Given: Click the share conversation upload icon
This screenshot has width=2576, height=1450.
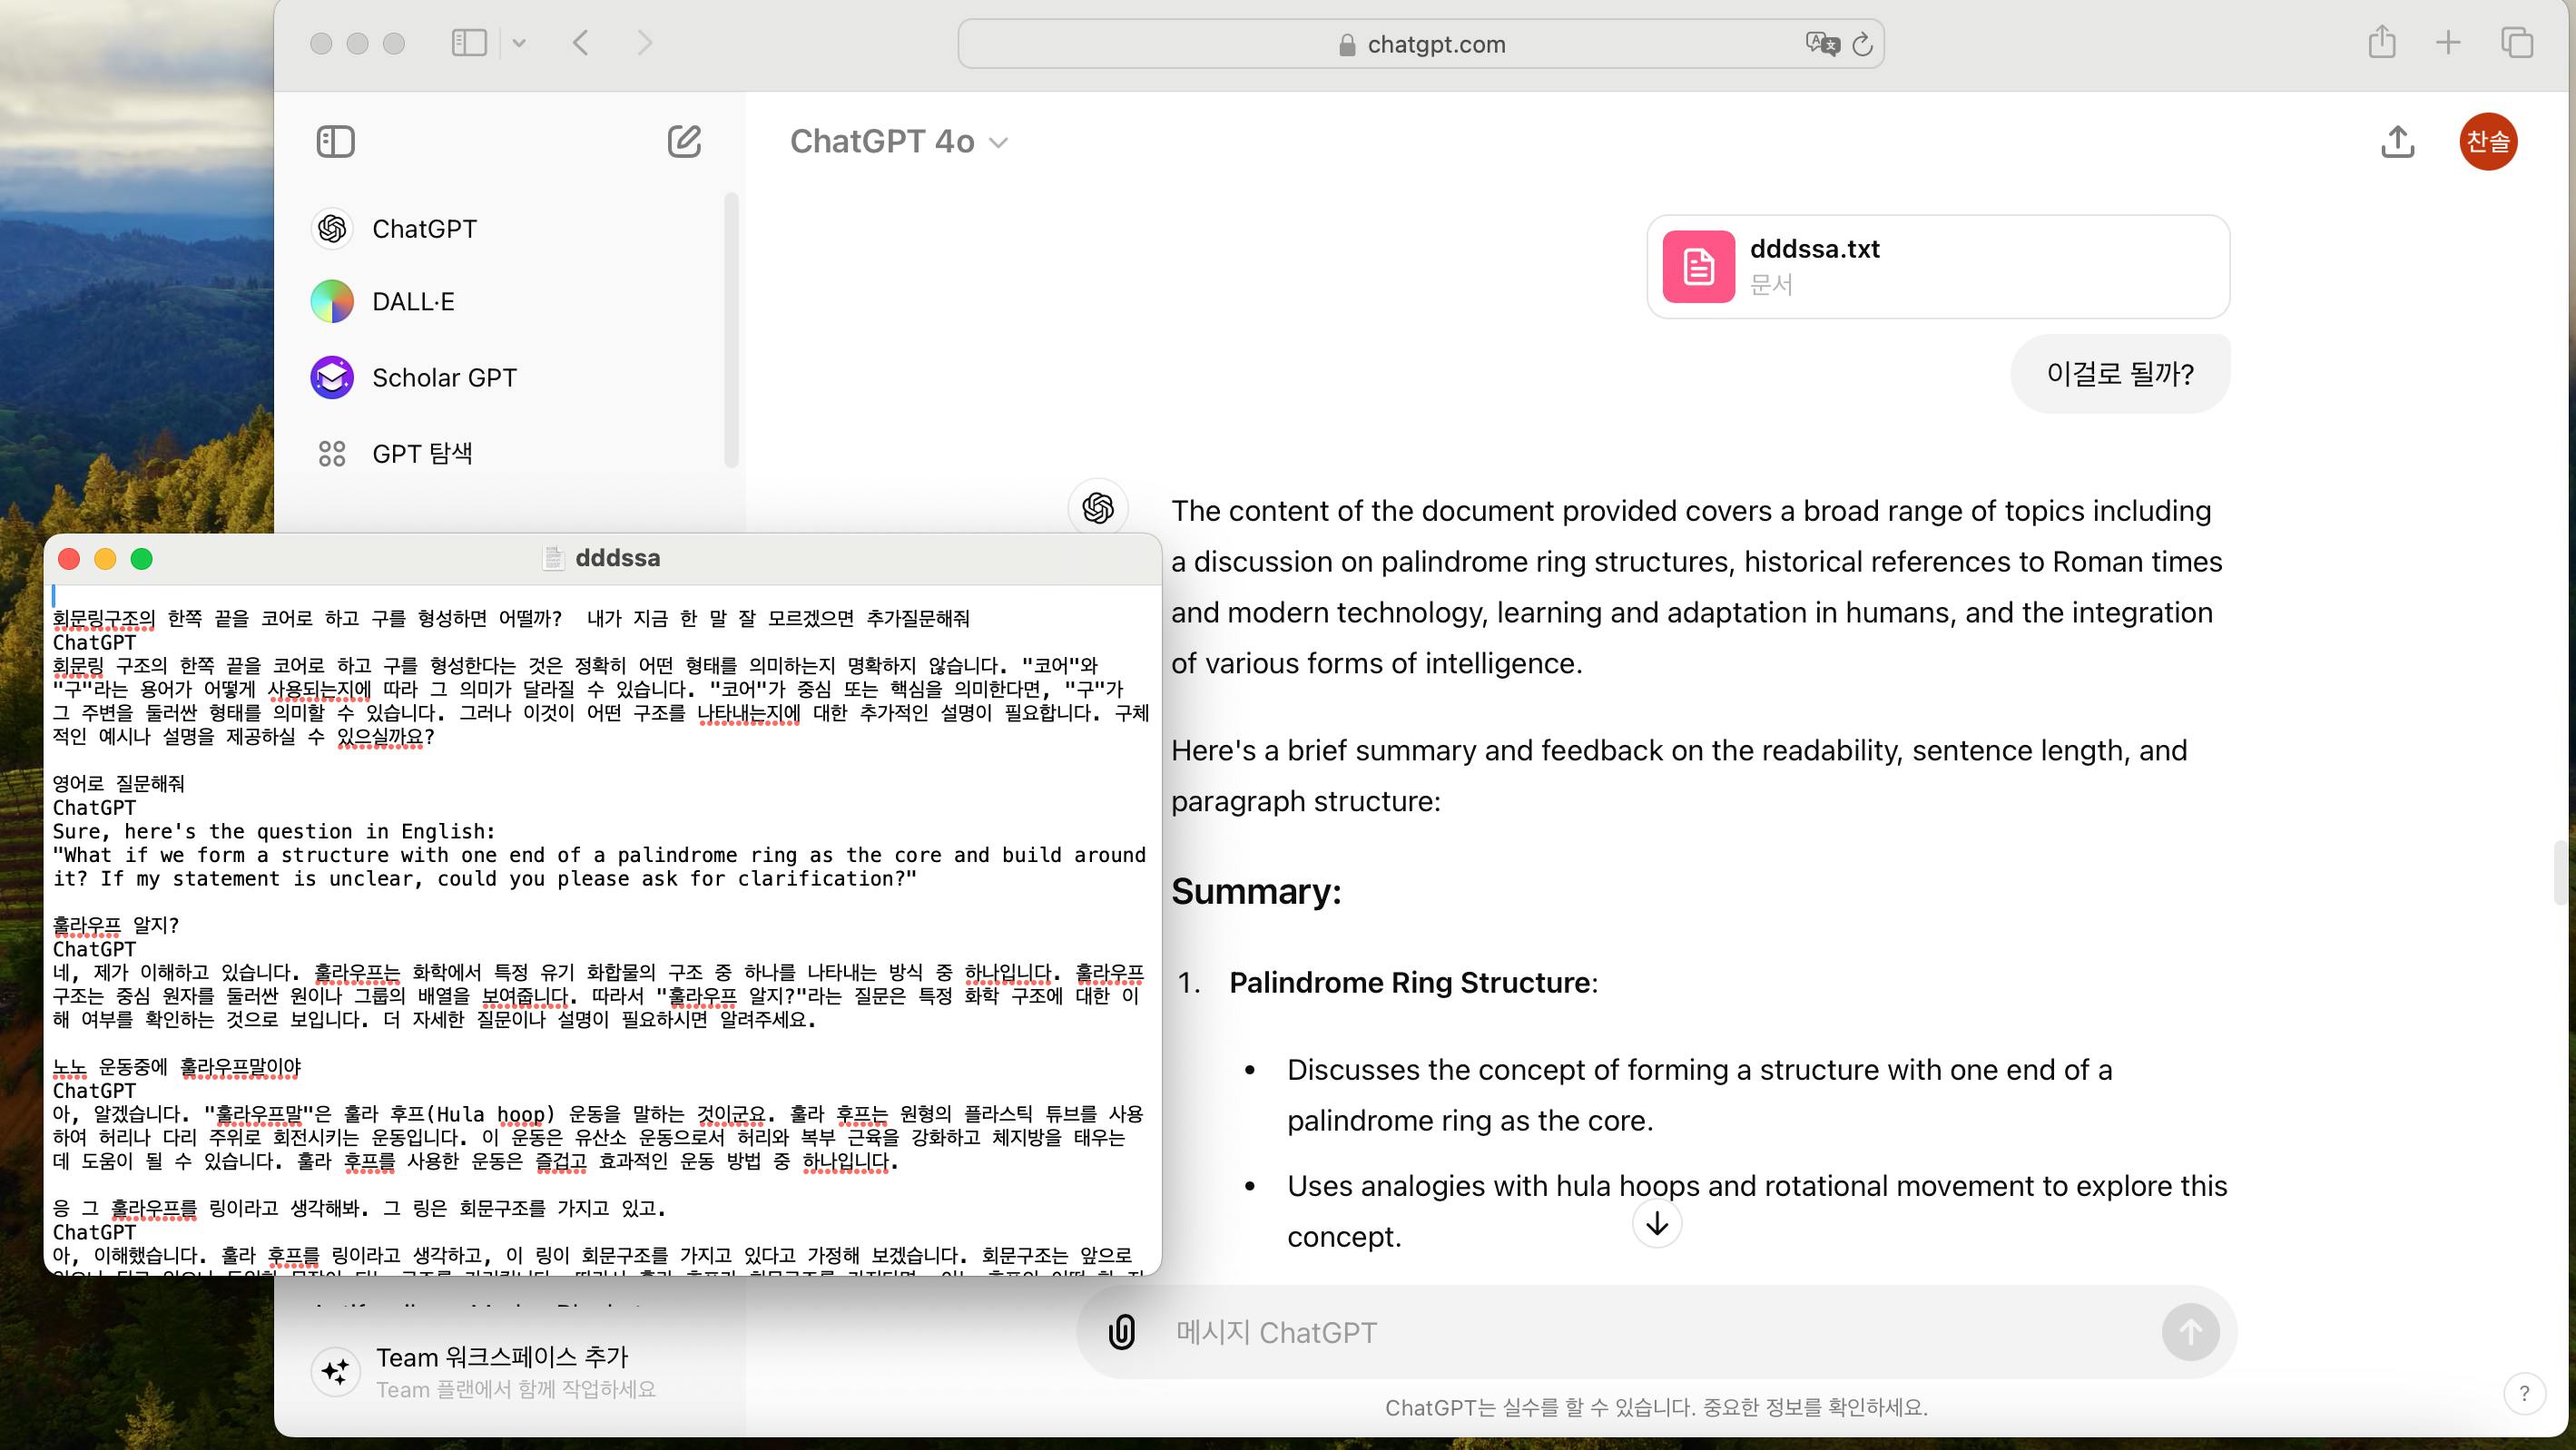Looking at the screenshot, I should pyautogui.click(x=2397, y=142).
